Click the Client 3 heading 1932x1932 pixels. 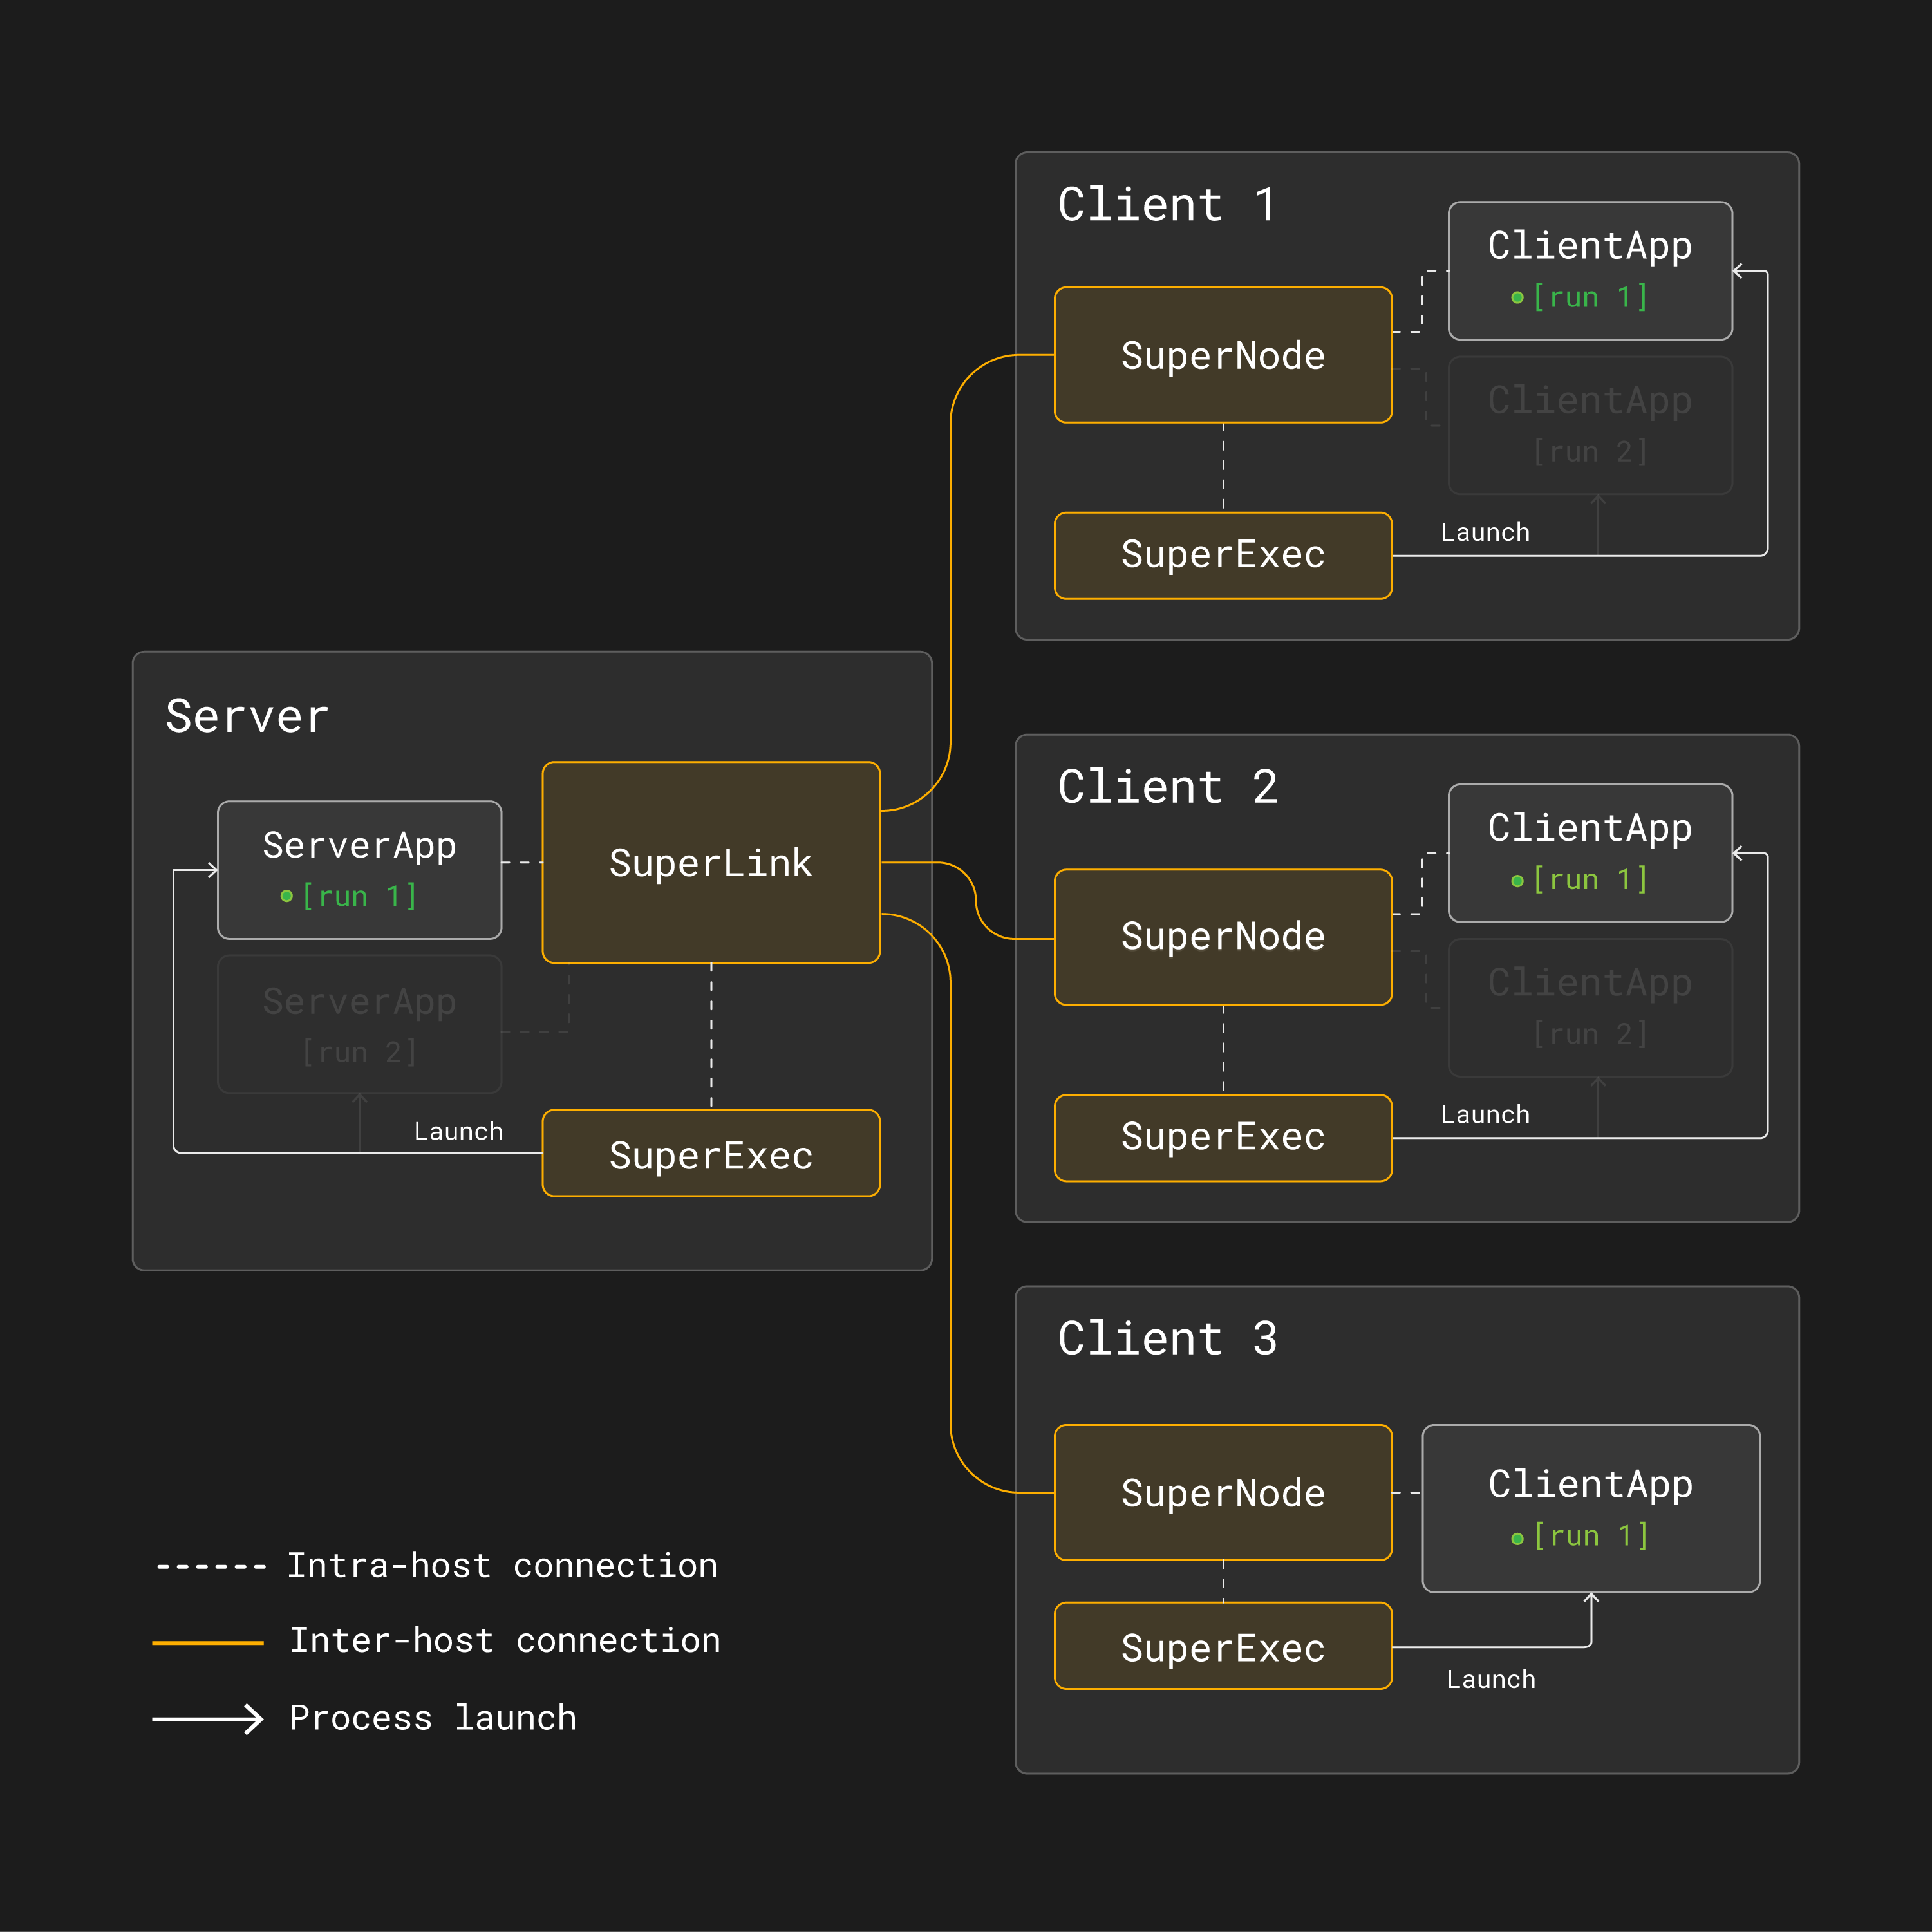click(x=1167, y=1338)
